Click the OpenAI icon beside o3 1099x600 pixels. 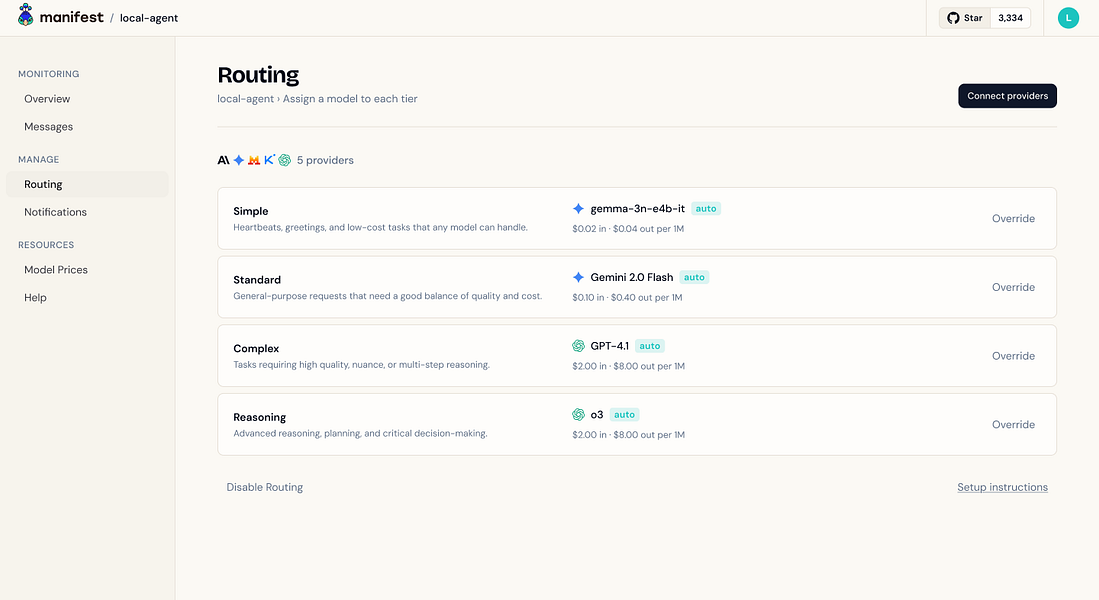point(578,414)
